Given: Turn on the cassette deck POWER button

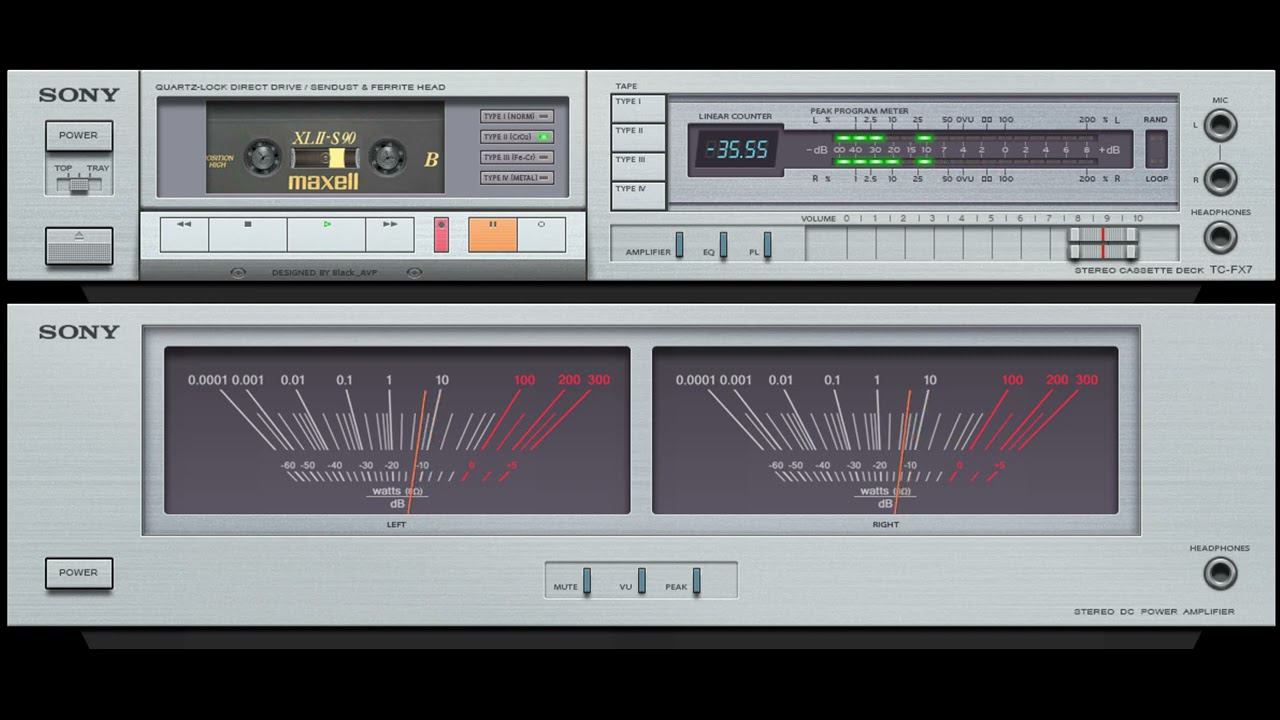Looking at the screenshot, I should 78,136.
